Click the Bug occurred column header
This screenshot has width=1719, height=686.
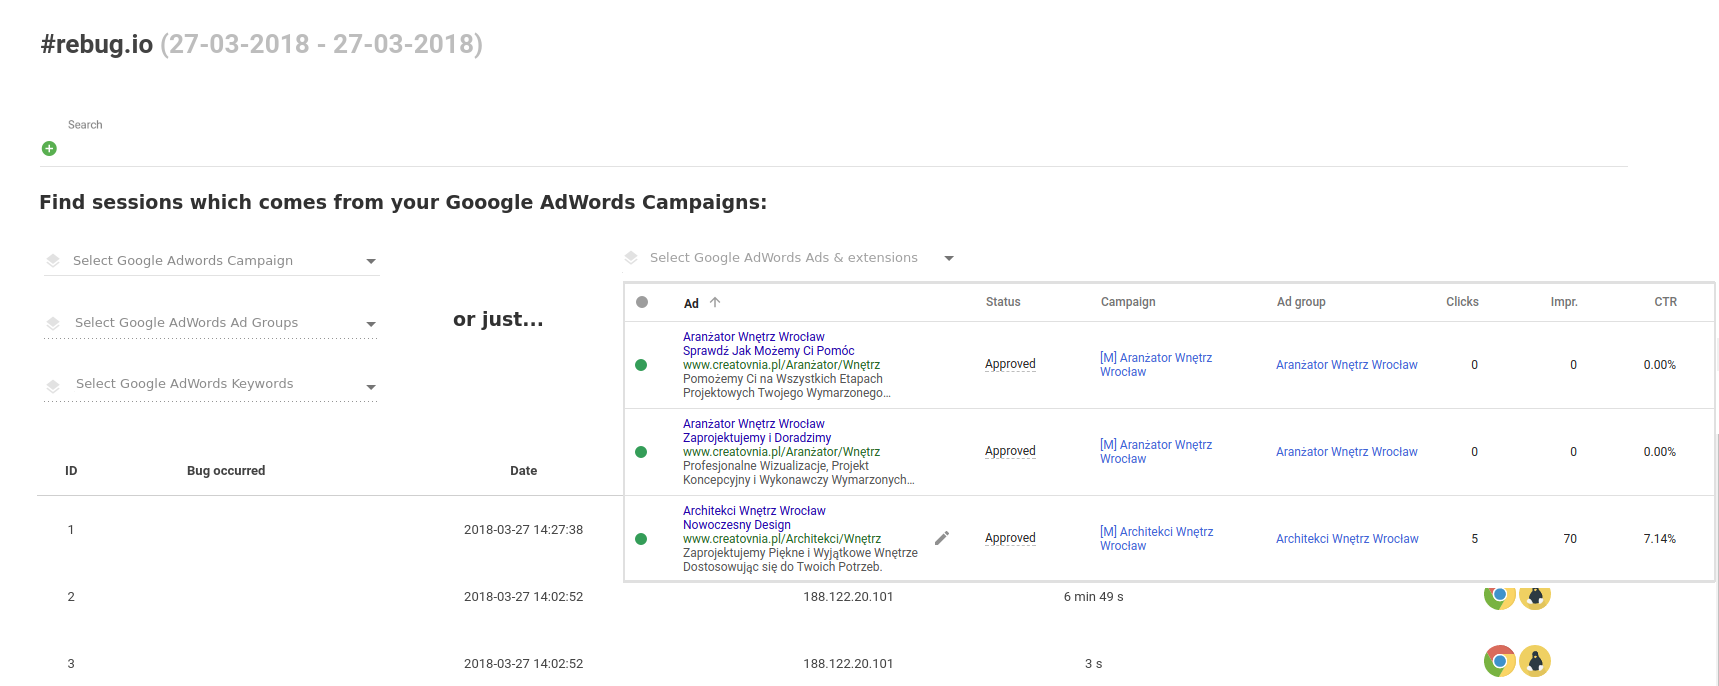point(226,471)
